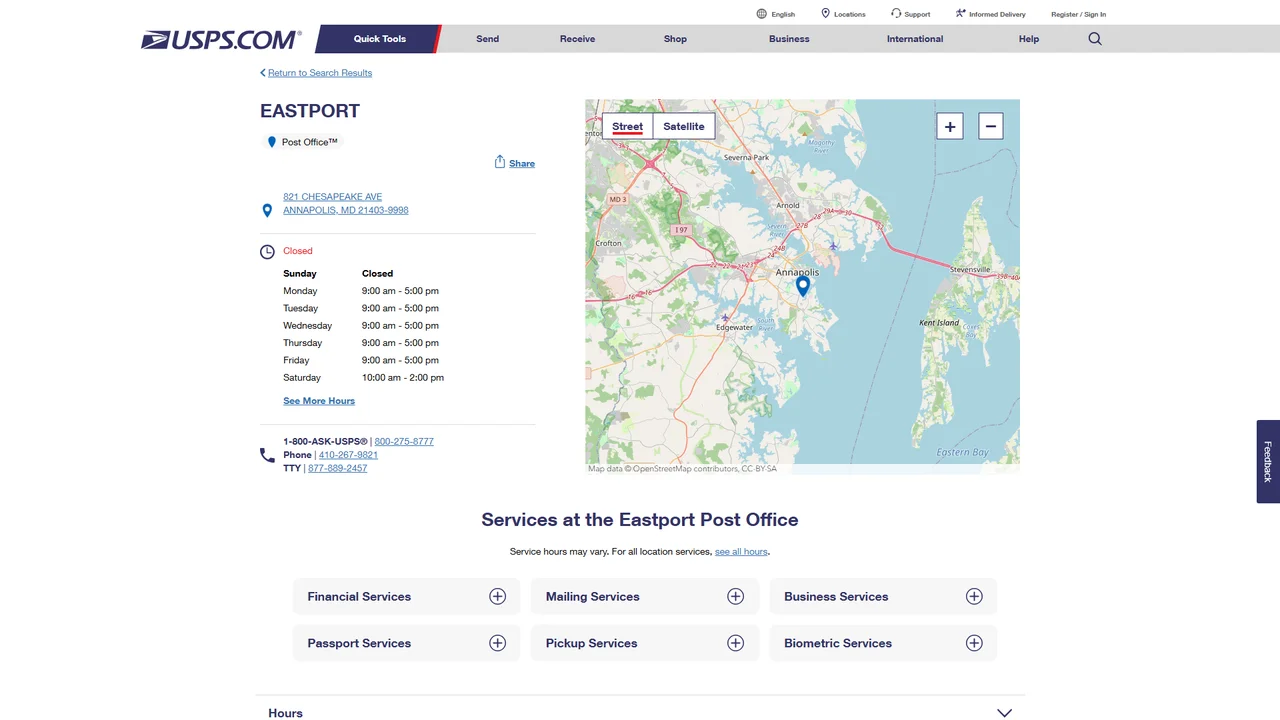
Task: Open the 821 Chesapeake Ave address link
Action: [x=346, y=204]
